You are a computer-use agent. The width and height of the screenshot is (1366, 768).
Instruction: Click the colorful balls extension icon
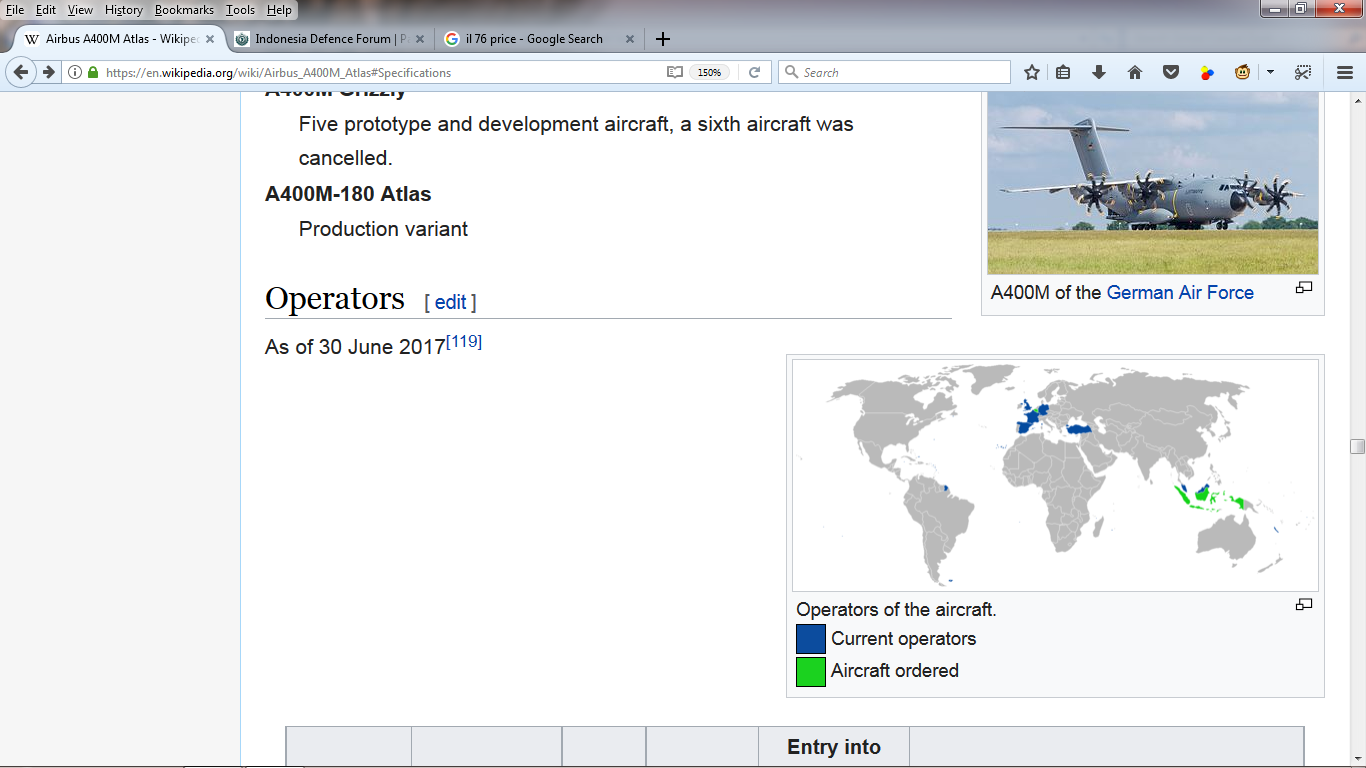click(1207, 72)
